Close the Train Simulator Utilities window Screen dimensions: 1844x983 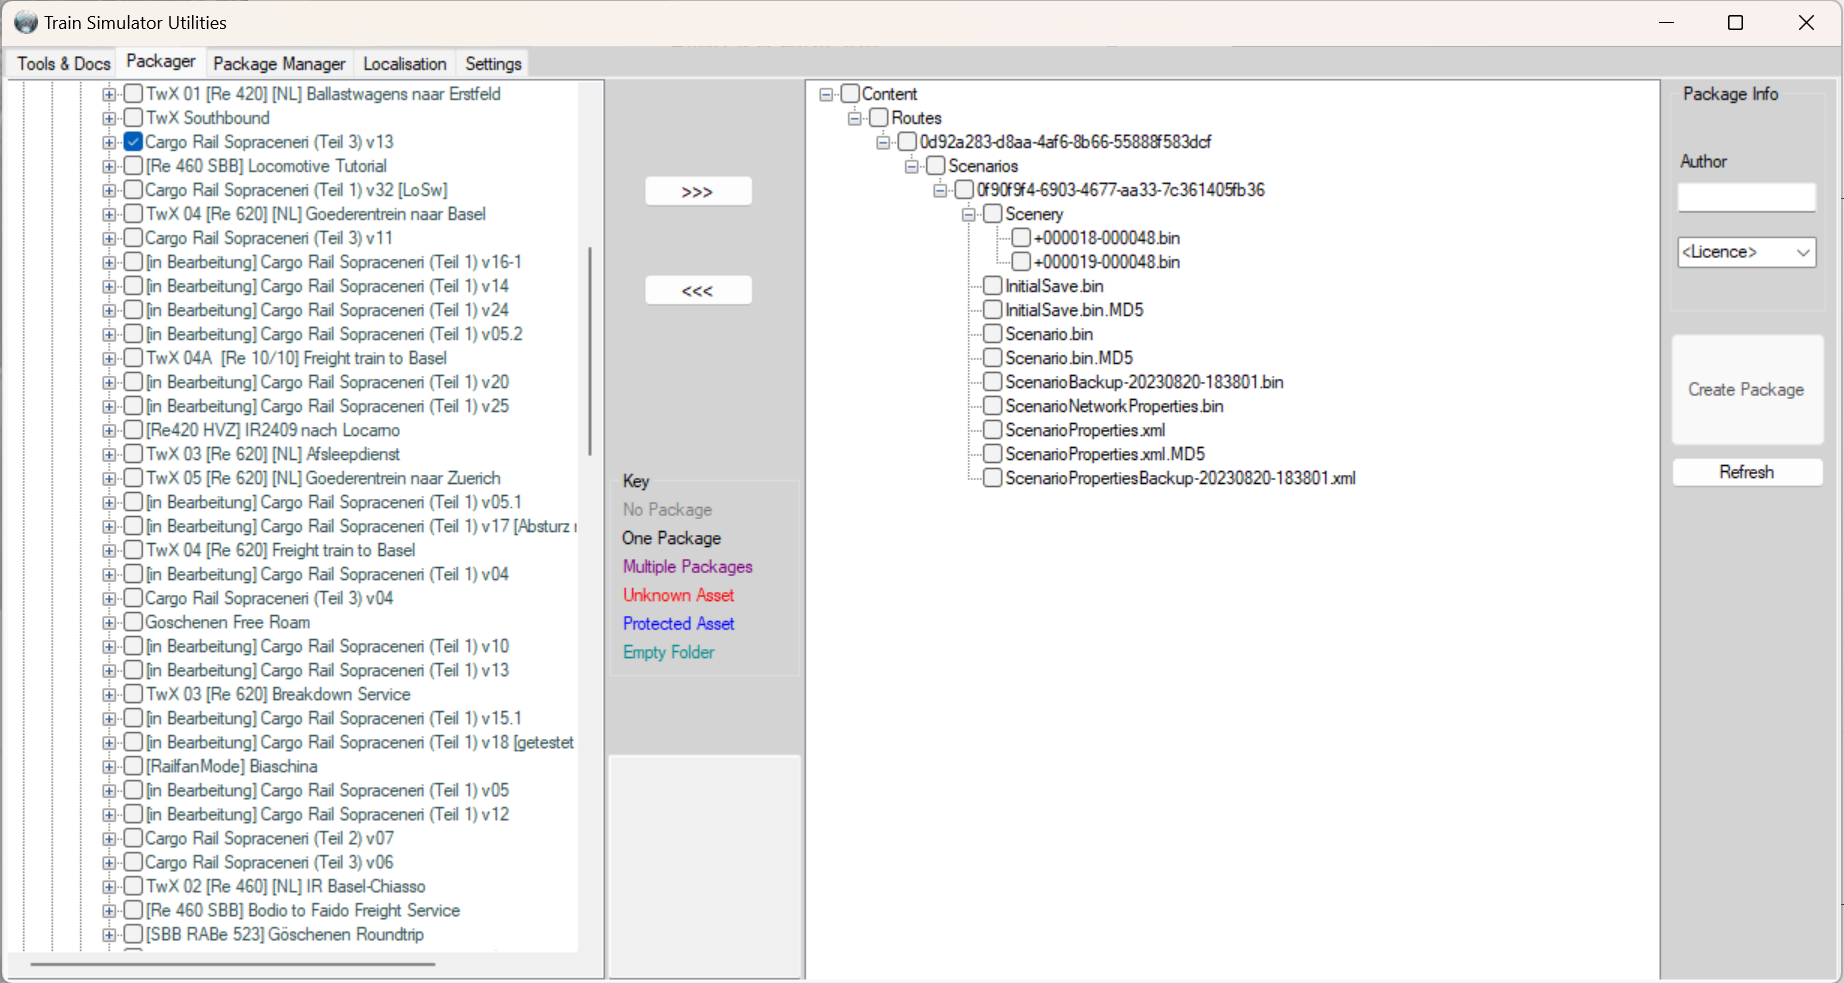[1806, 23]
